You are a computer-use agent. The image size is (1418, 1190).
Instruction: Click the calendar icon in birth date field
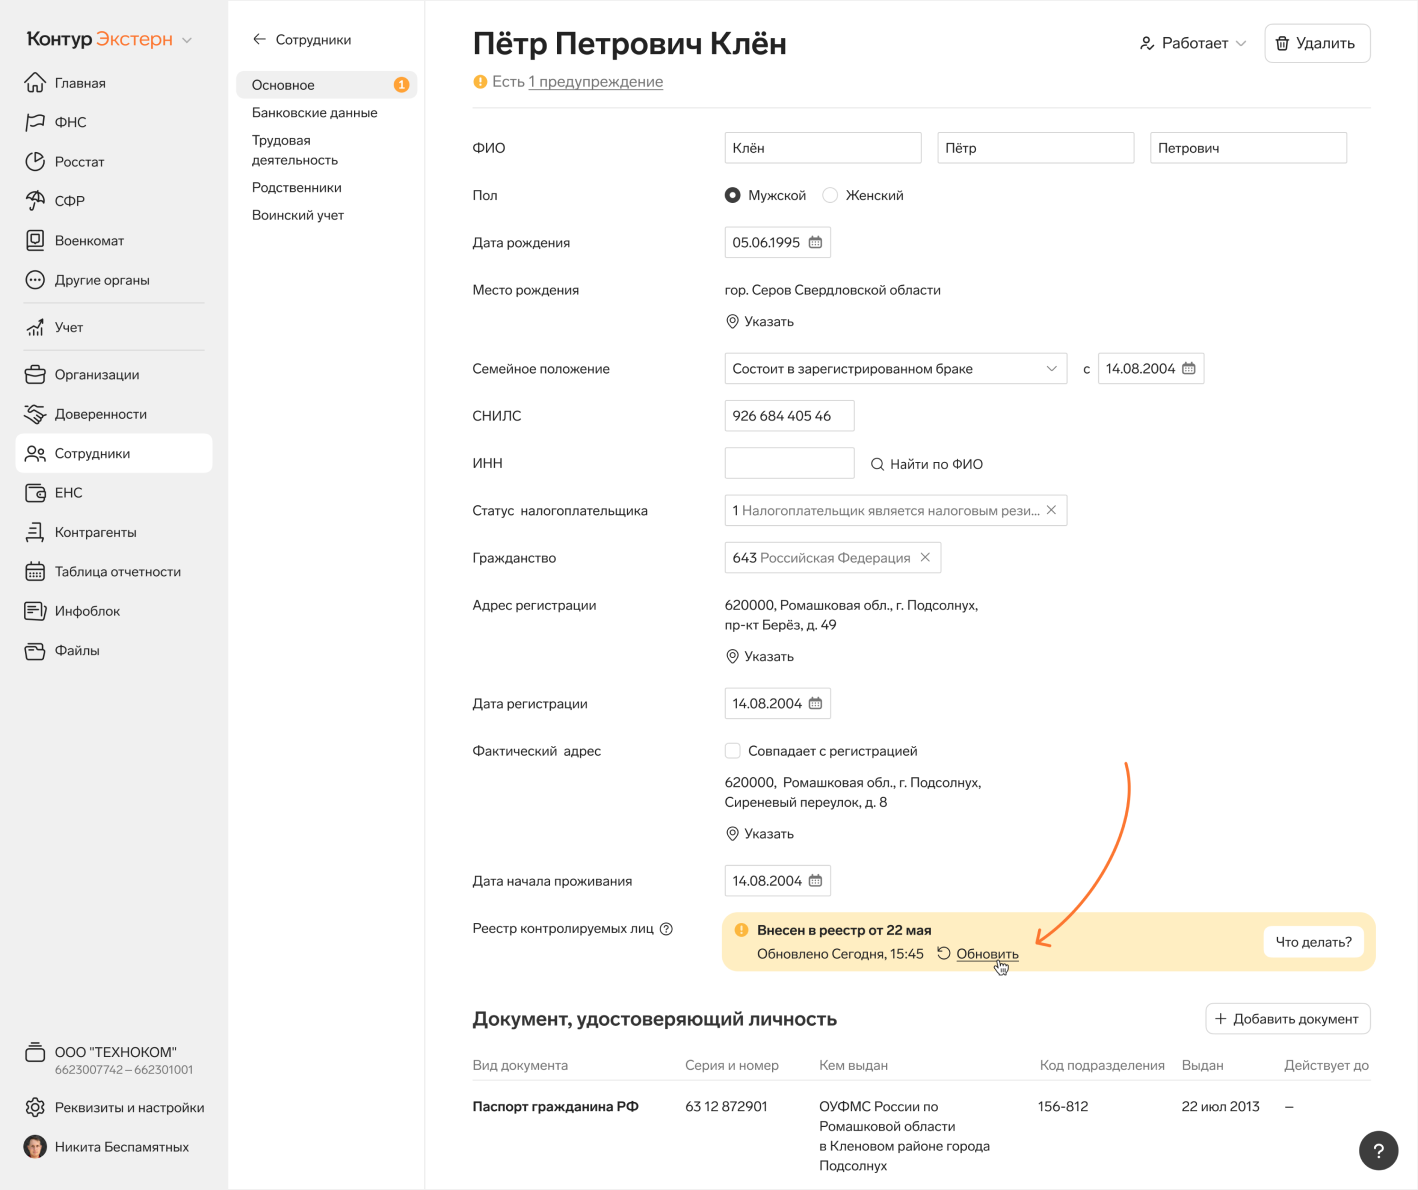(815, 243)
